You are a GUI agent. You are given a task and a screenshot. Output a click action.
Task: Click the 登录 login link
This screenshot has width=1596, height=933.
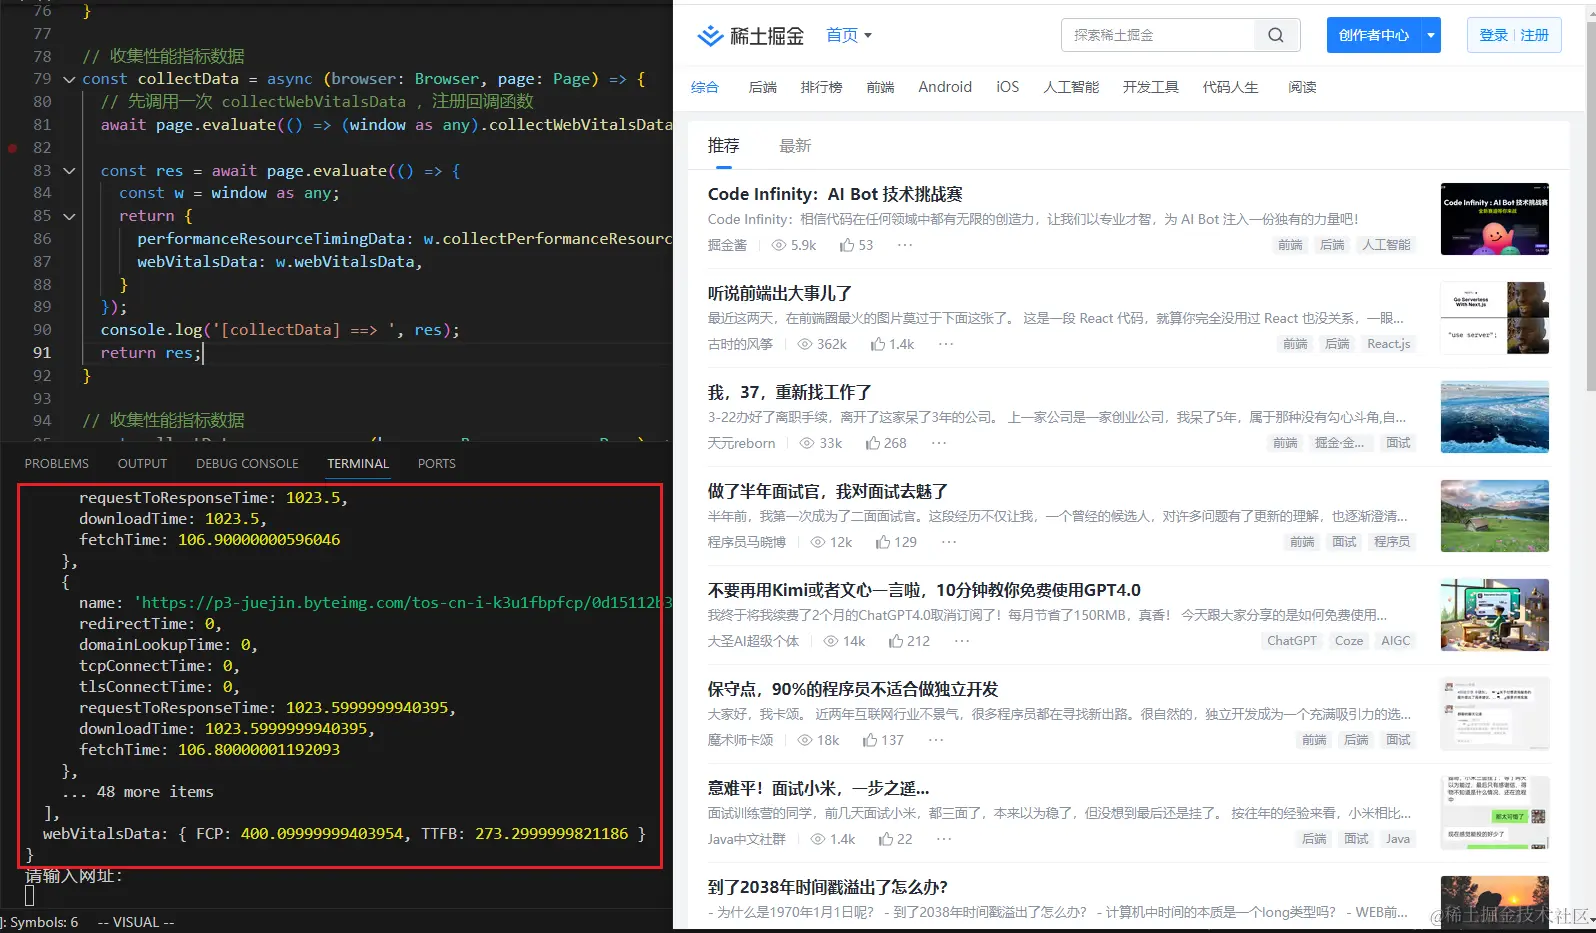tap(1493, 35)
